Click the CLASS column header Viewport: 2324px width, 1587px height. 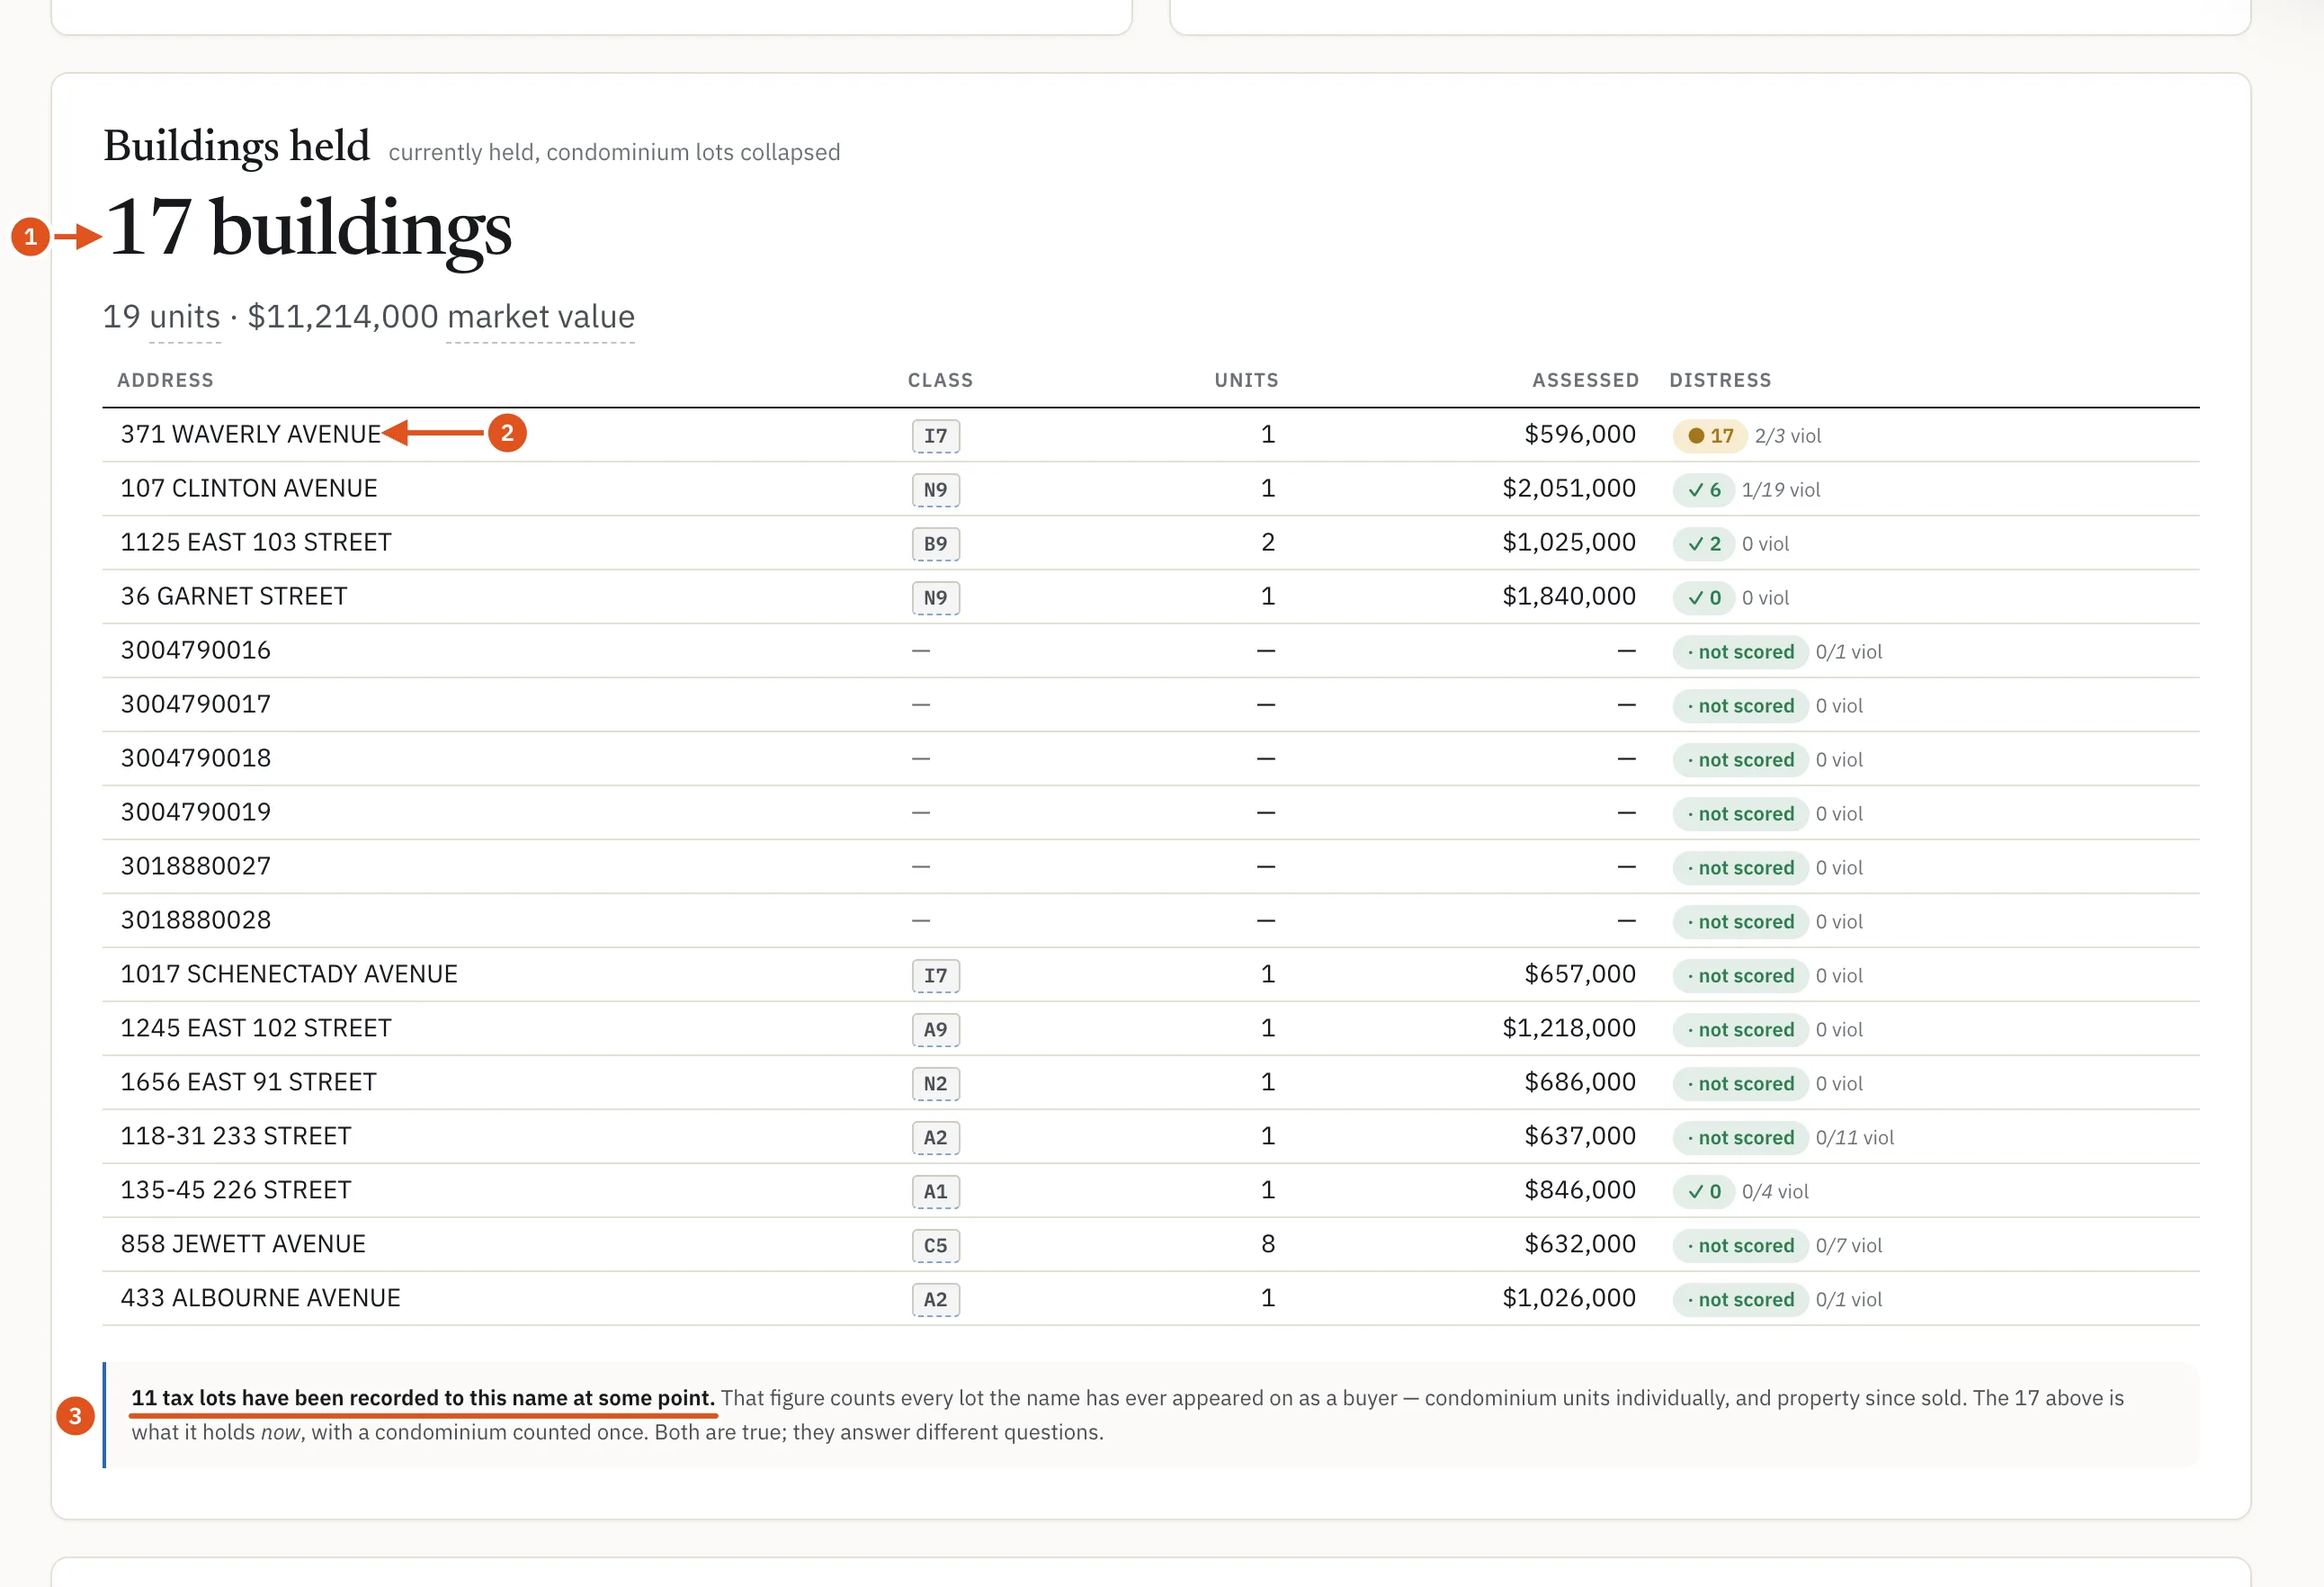click(x=940, y=380)
